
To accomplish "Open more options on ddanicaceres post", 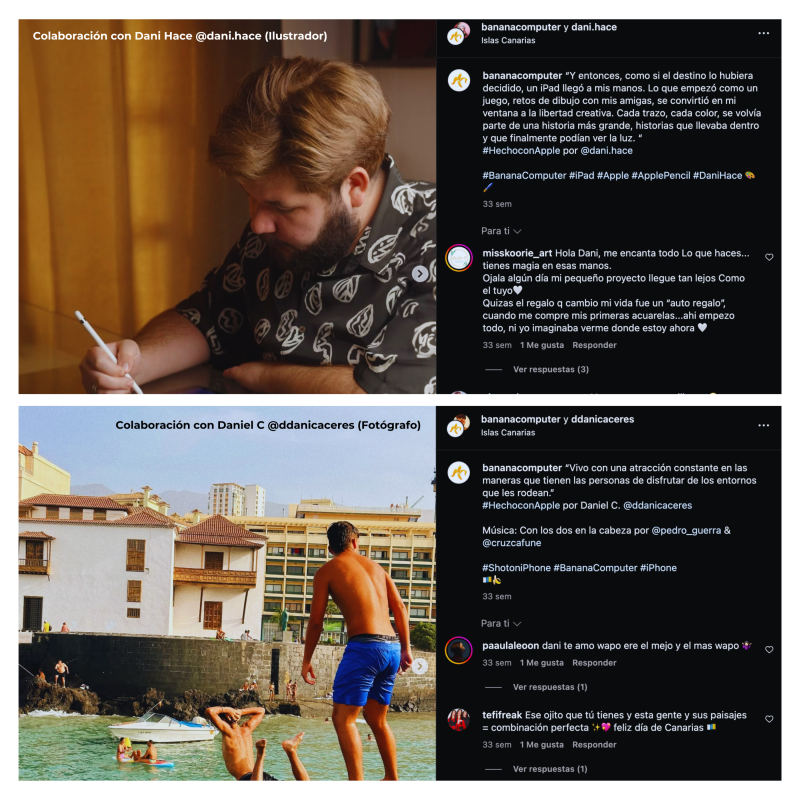I will coord(763,425).
